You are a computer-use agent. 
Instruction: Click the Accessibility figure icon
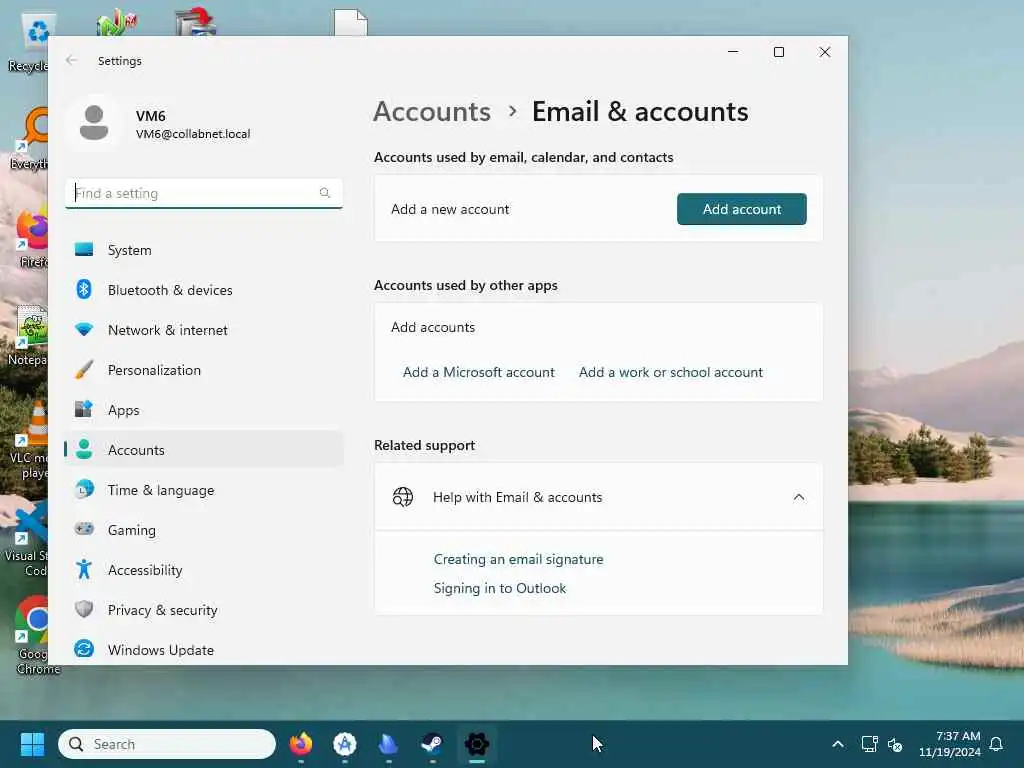(84, 569)
